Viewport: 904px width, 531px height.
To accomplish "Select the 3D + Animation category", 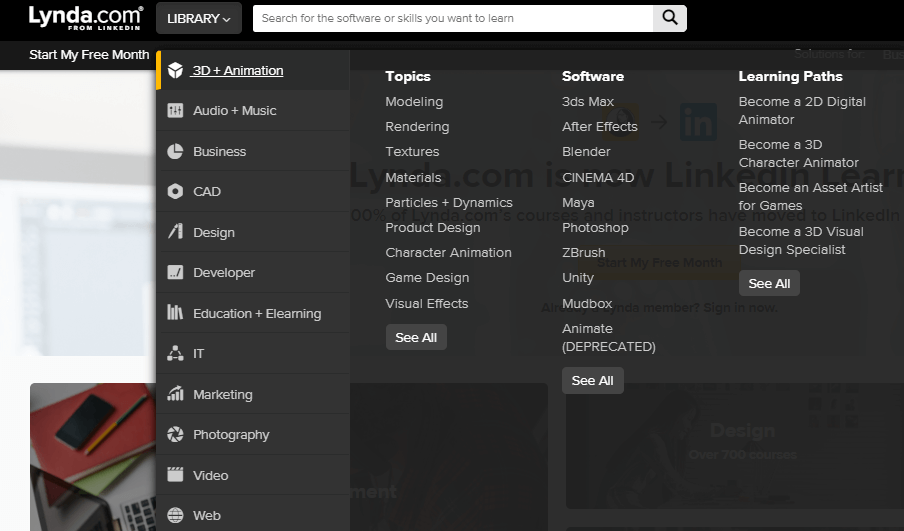I will 253,70.
